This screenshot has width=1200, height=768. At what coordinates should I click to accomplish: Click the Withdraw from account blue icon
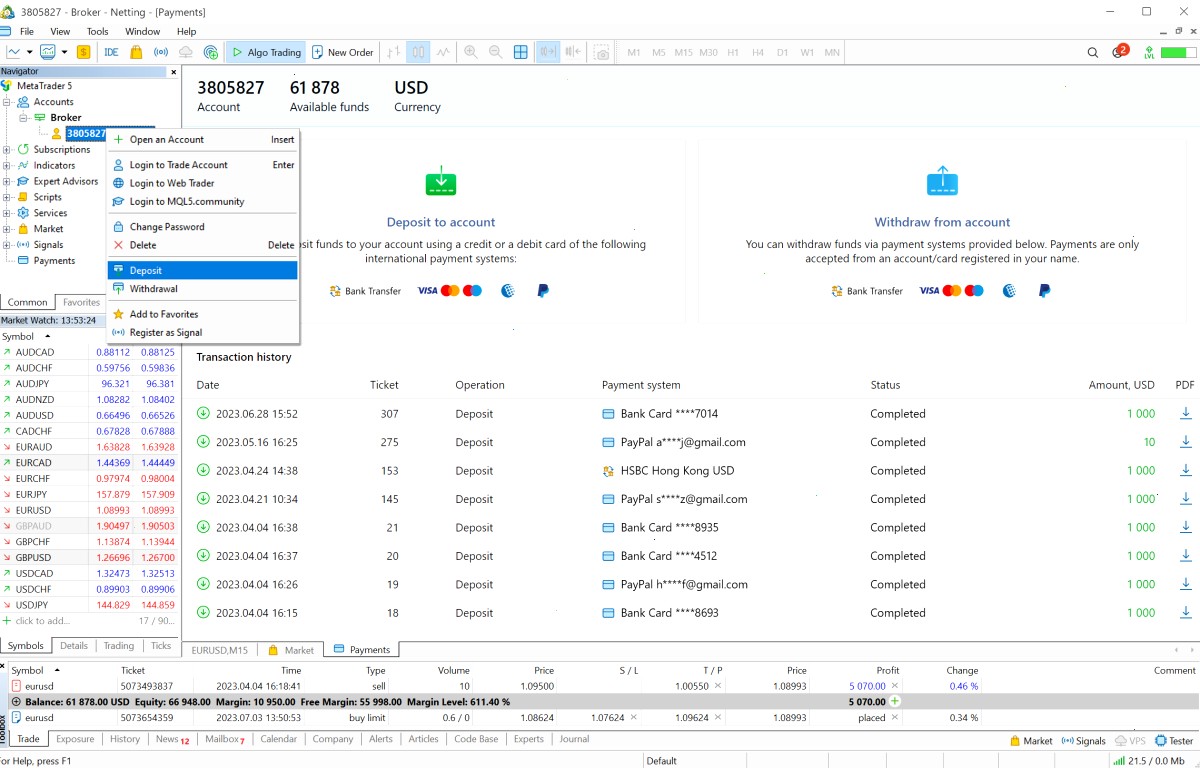tap(942, 182)
